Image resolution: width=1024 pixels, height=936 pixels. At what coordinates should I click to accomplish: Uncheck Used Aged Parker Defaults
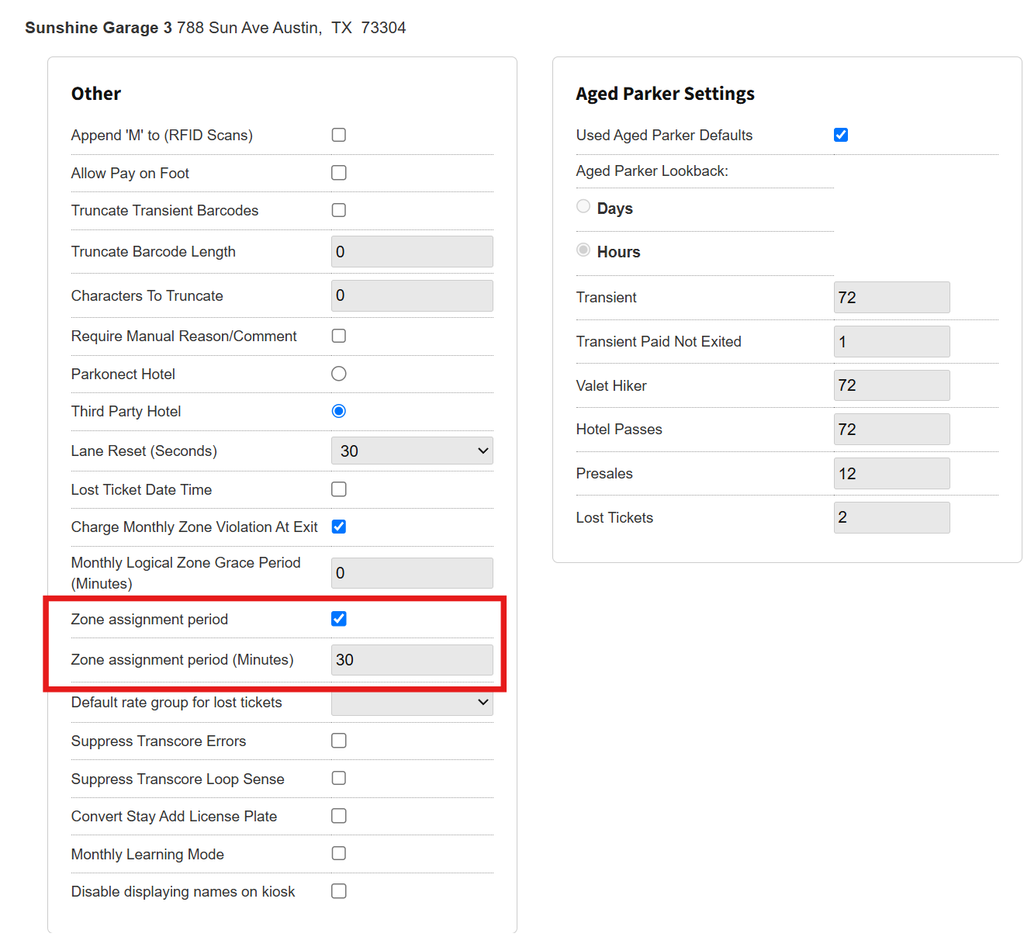840,135
